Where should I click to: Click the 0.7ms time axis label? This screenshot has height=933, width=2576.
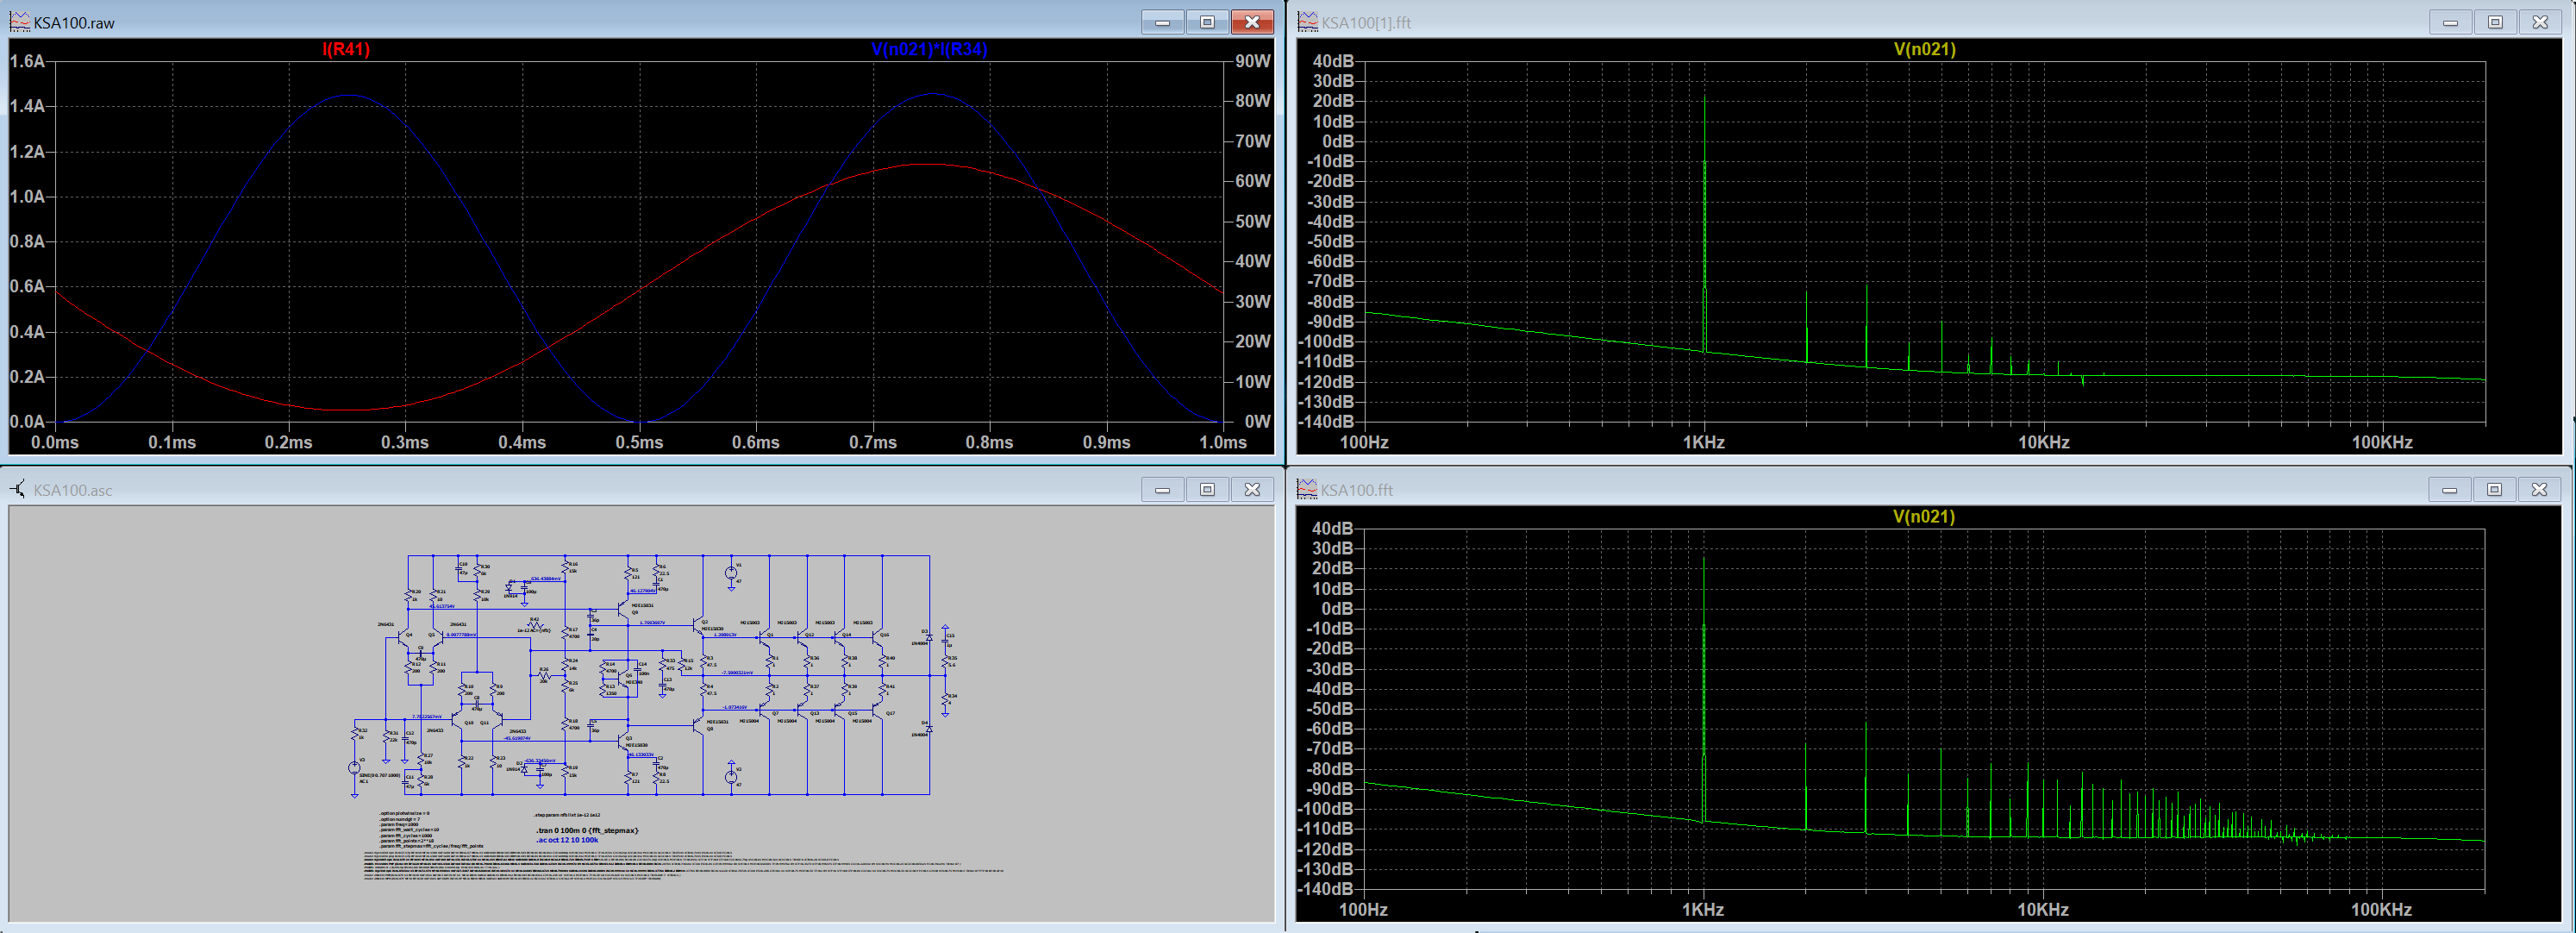click(x=873, y=442)
